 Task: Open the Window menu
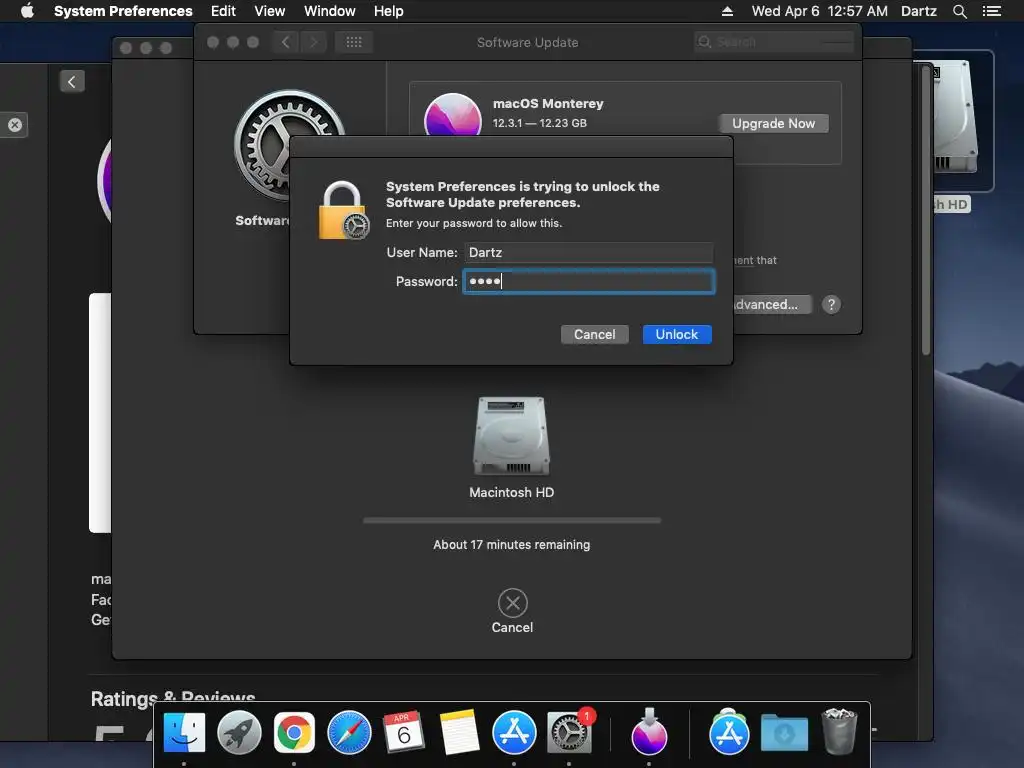pos(329,11)
